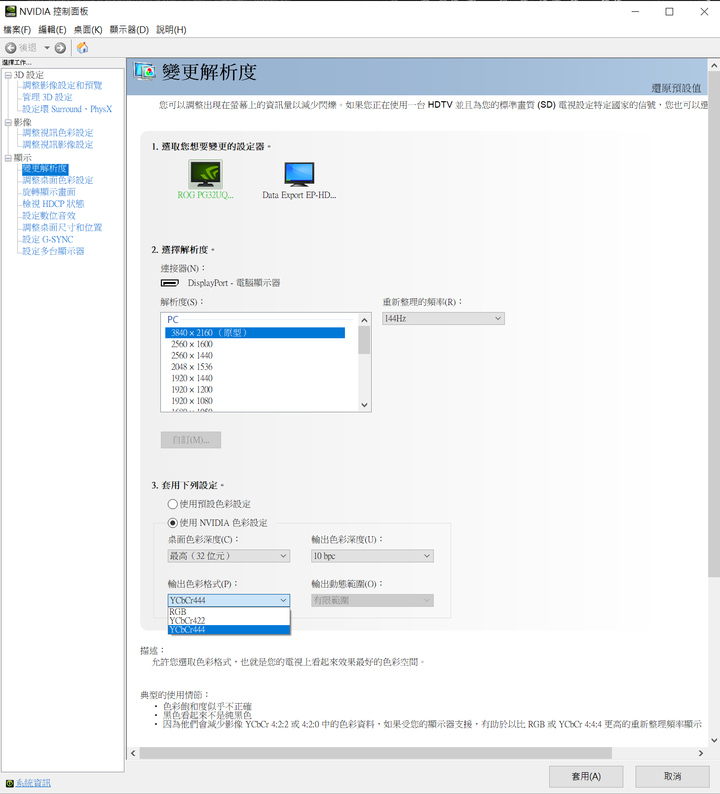Screen dimensions: 720x794
Task: Open 檢視 HDCP 狀態 tree item
Action: [53, 204]
